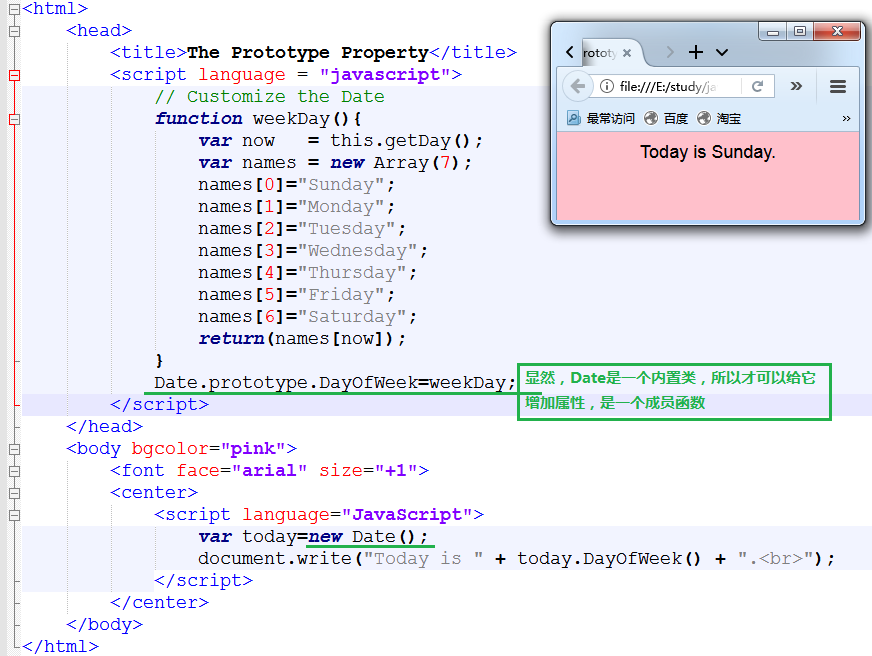Click the 最常访问 bookmarks icon
The height and width of the screenshot is (656, 872).
coord(572,116)
